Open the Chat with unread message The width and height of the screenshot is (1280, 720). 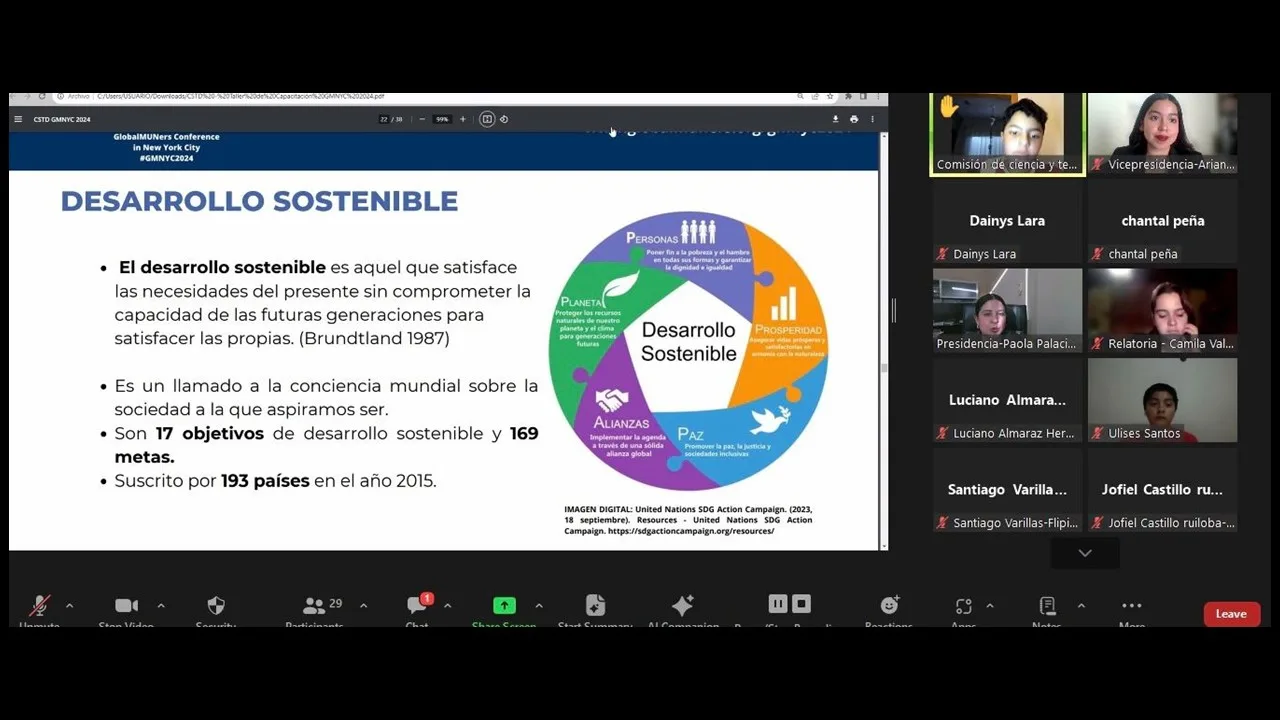pos(417,607)
